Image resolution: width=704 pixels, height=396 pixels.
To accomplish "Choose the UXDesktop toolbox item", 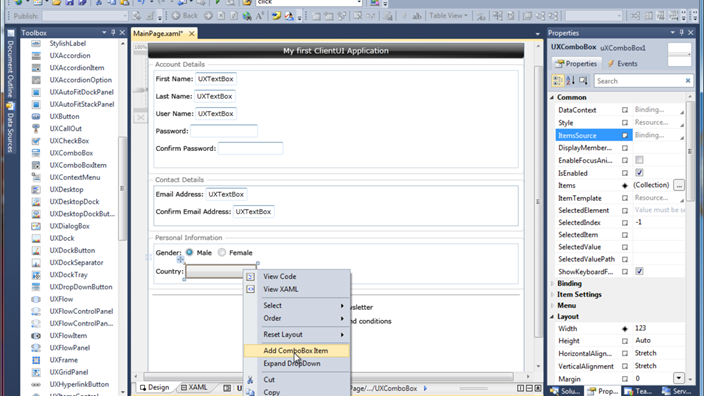I will (66, 189).
